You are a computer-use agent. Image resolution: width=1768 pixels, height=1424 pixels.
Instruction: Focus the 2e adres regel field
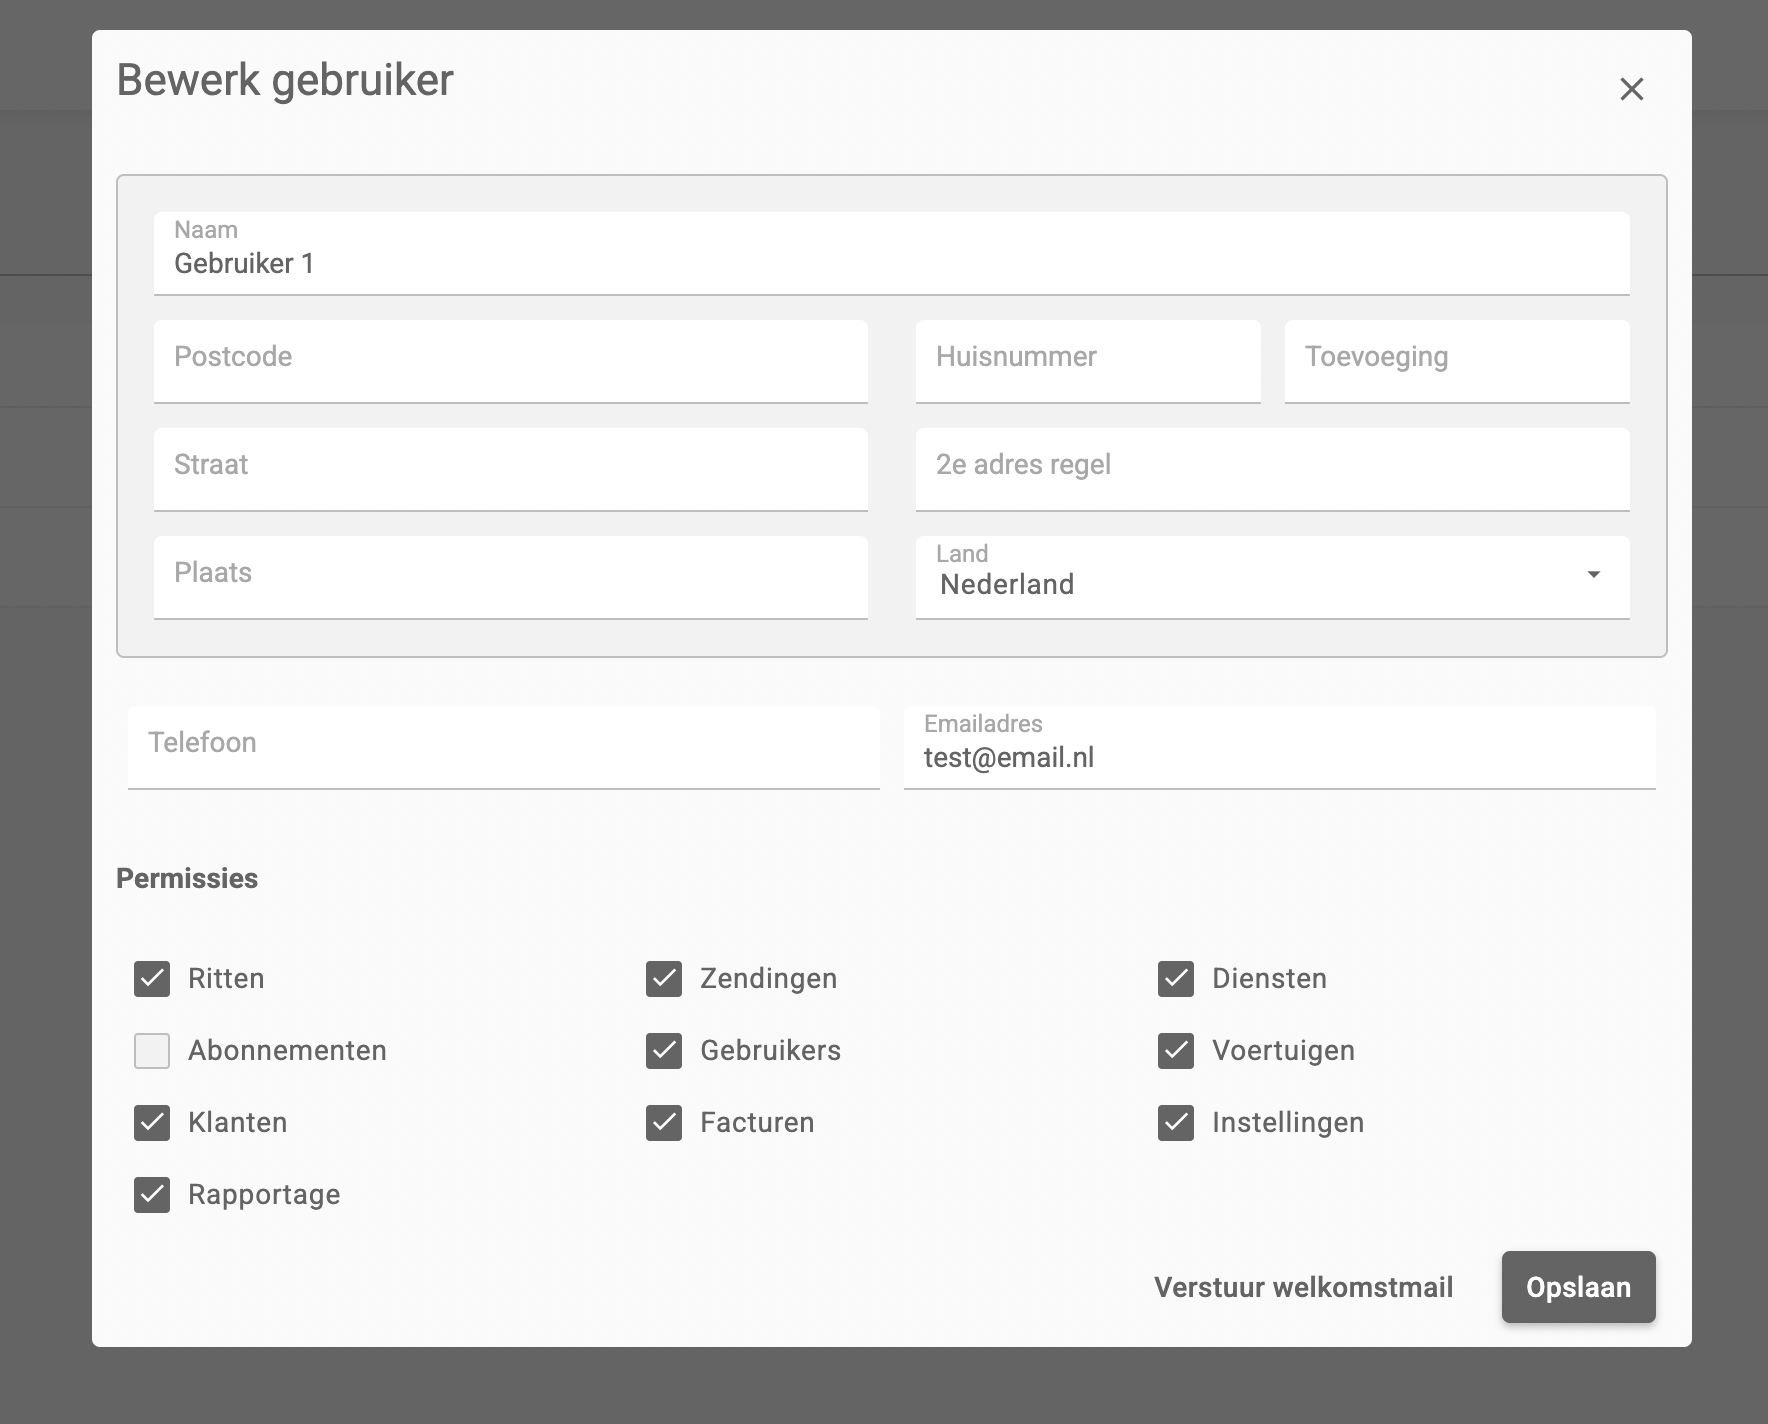[x=1272, y=469]
